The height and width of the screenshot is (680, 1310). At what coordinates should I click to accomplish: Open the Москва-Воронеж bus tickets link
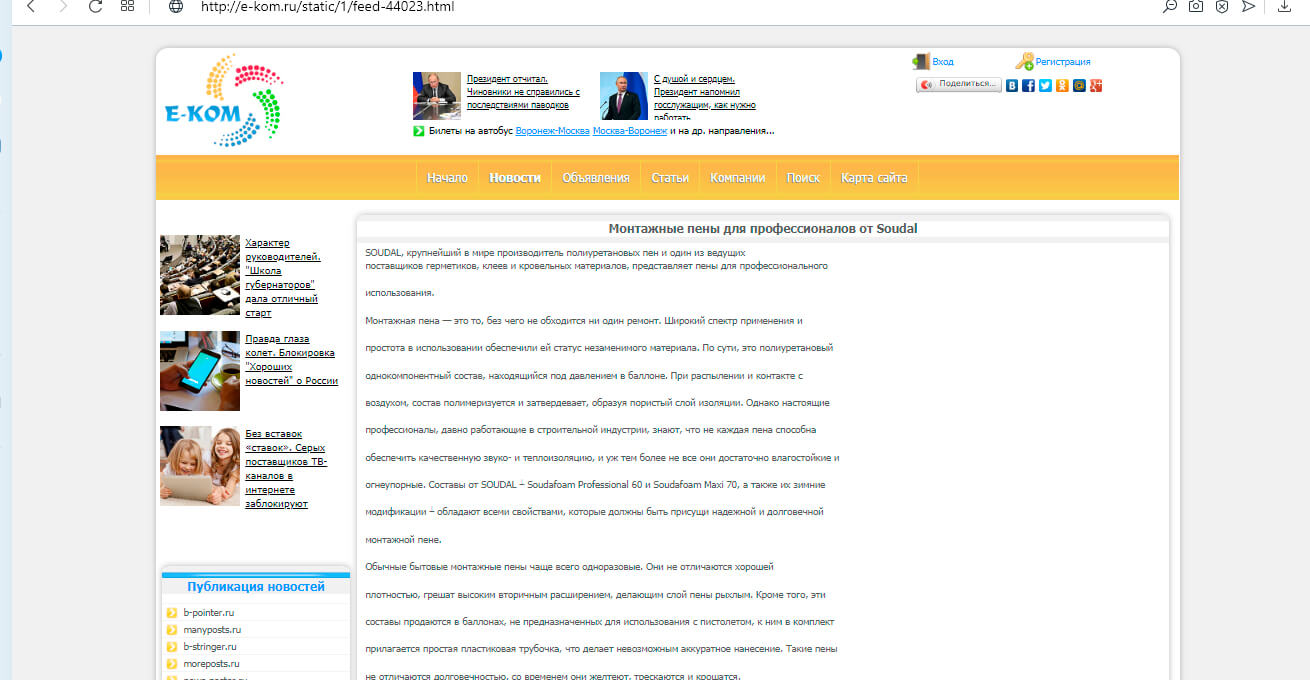629,131
